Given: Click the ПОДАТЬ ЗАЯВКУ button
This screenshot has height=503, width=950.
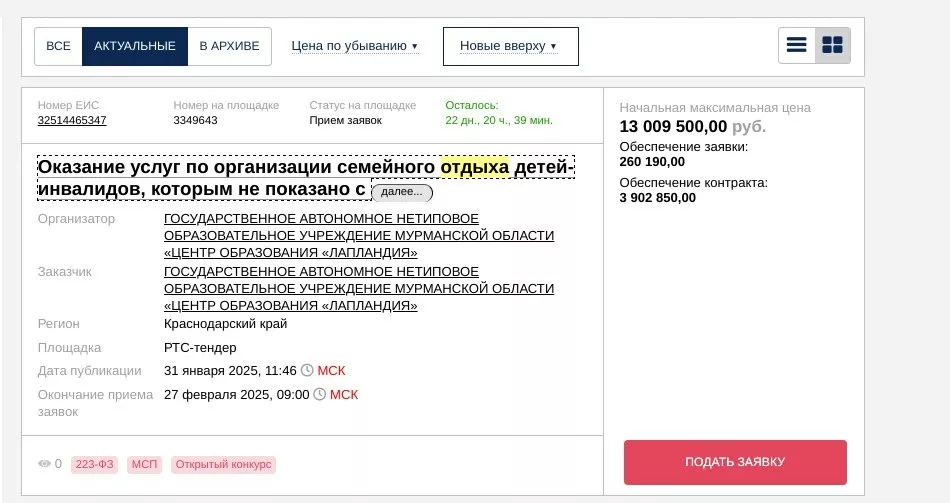Looking at the screenshot, I should (735, 462).
